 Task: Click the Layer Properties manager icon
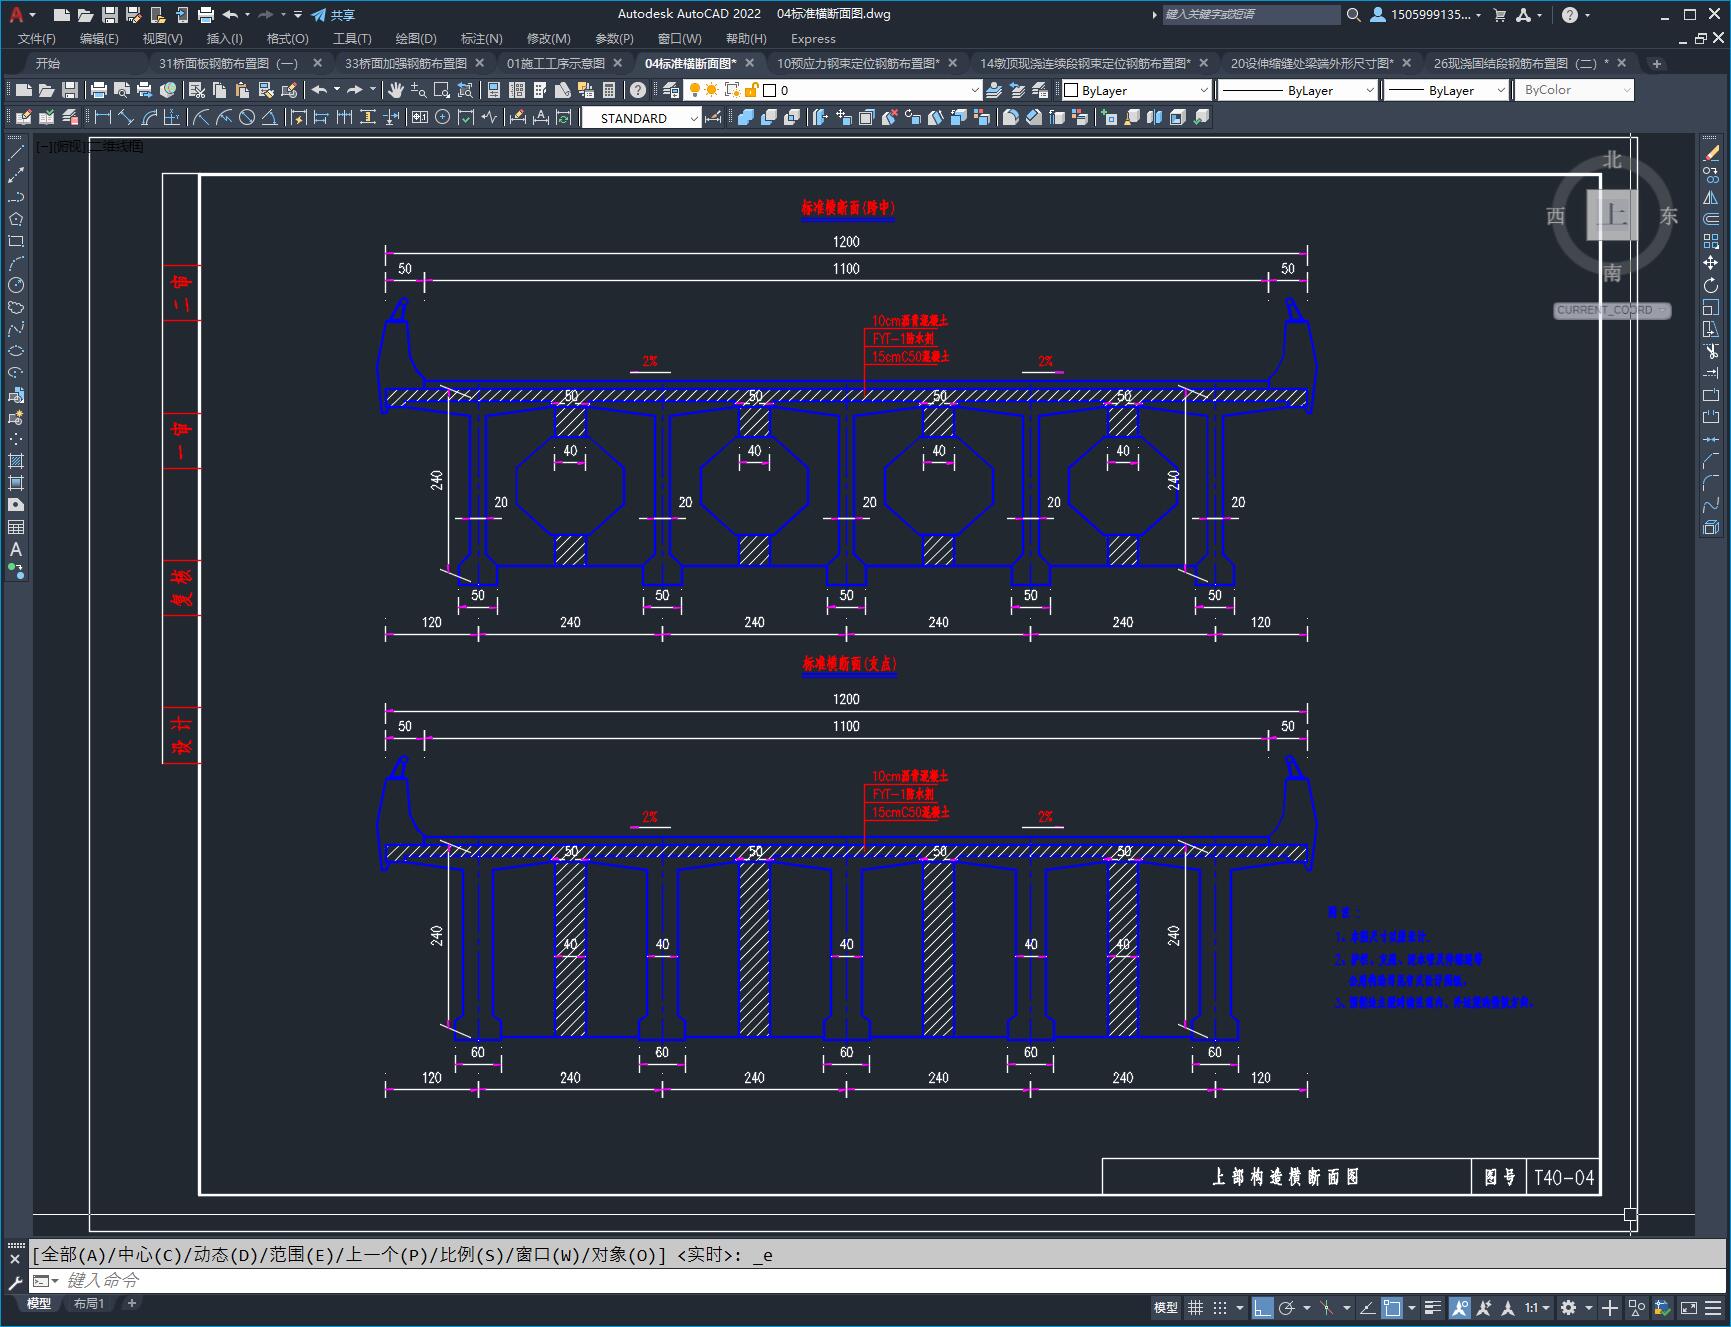pyautogui.click(x=671, y=90)
